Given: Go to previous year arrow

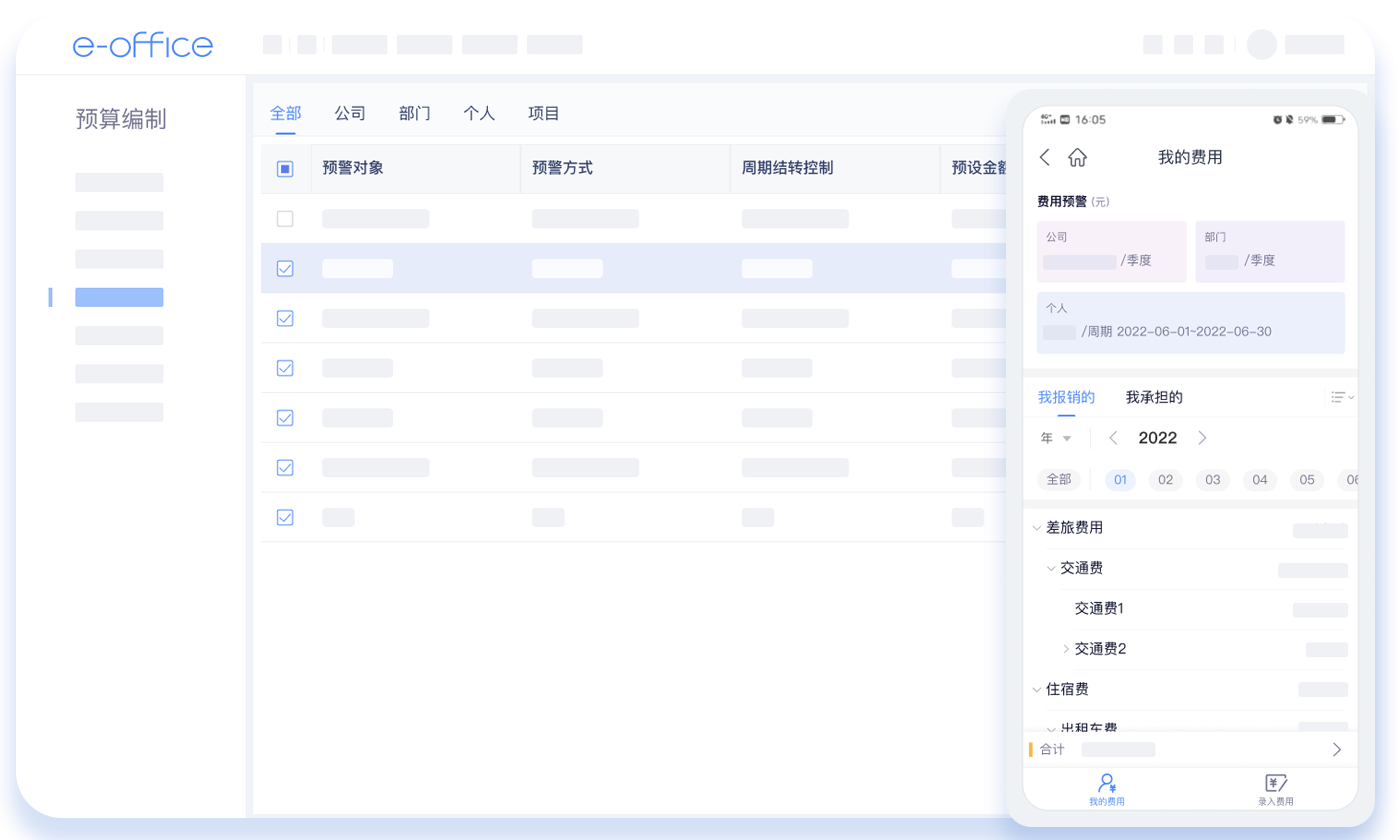Looking at the screenshot, I should point(1113,438).
